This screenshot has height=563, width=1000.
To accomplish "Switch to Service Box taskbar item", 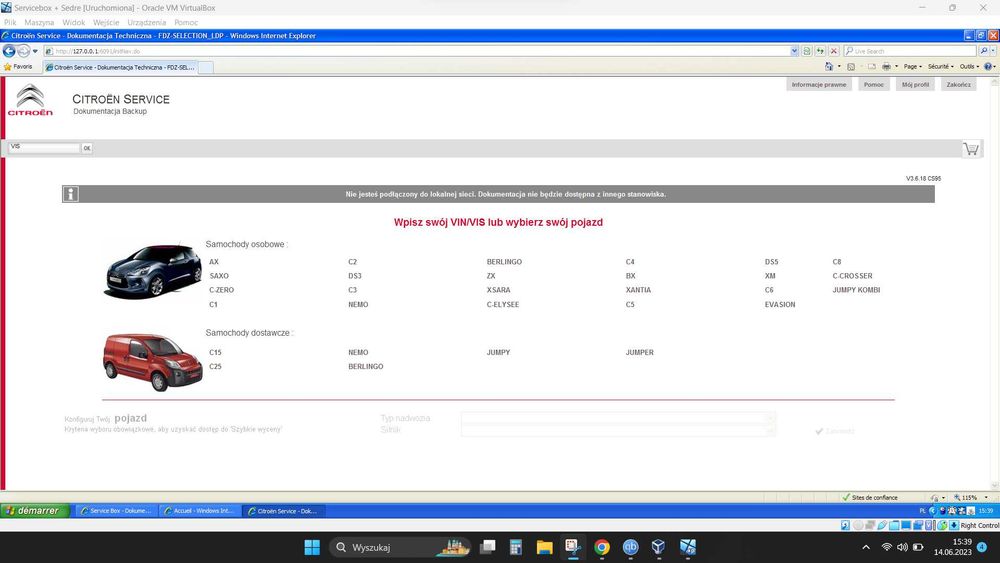I will (x=115, y=511).
